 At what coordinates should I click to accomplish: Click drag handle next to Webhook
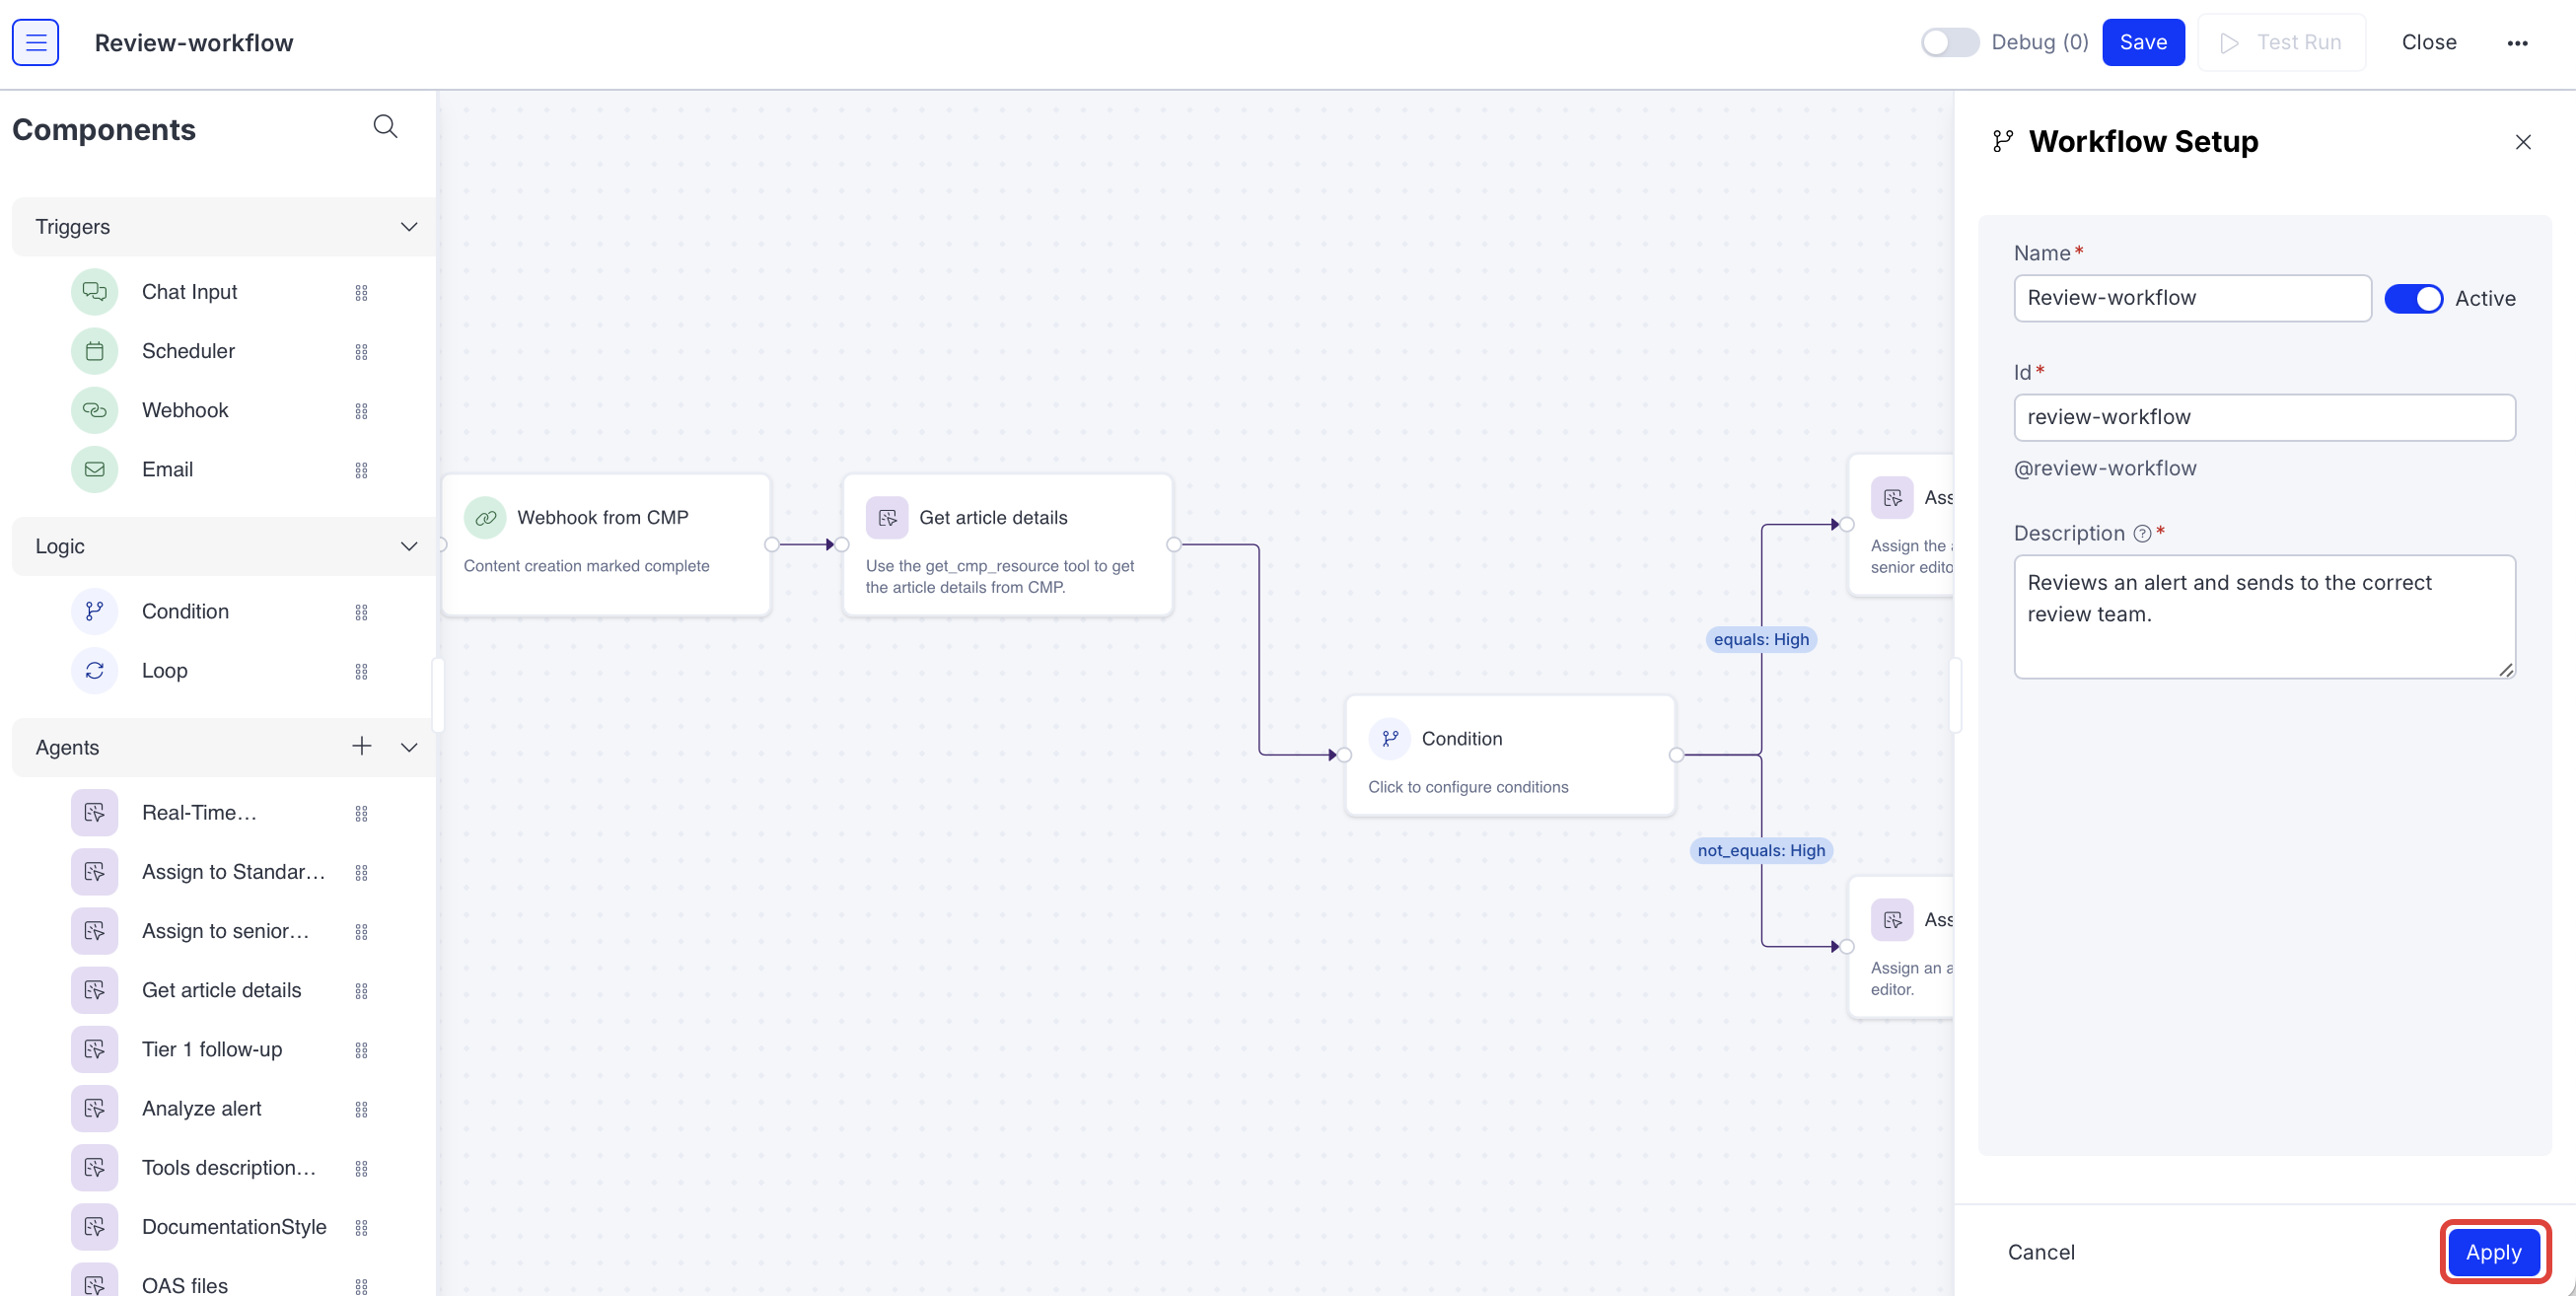click(361, 411)
